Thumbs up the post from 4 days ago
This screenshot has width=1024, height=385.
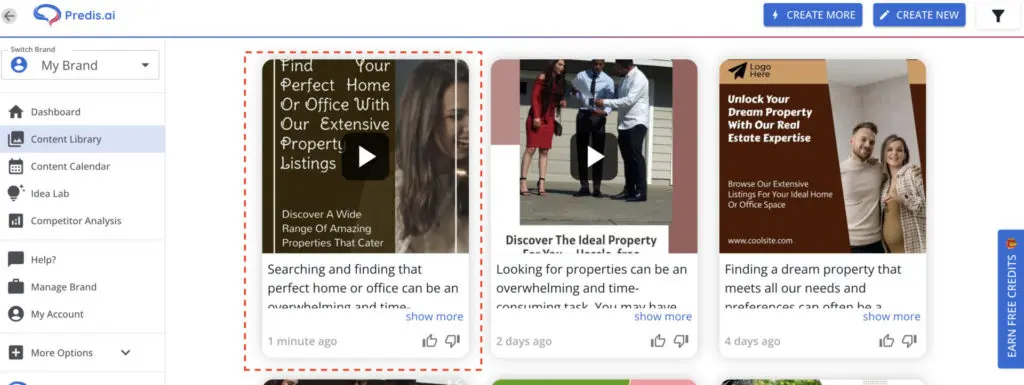point(887,341)
